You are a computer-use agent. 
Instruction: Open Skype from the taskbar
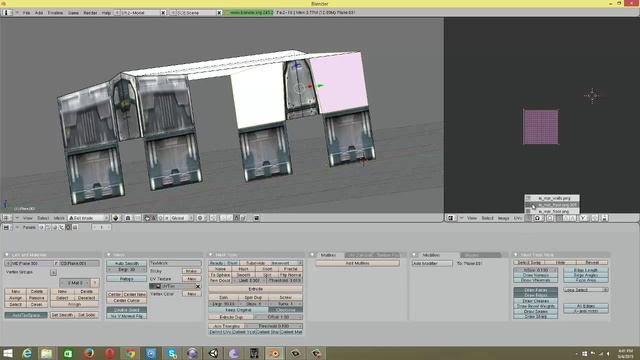coord(172,353)
